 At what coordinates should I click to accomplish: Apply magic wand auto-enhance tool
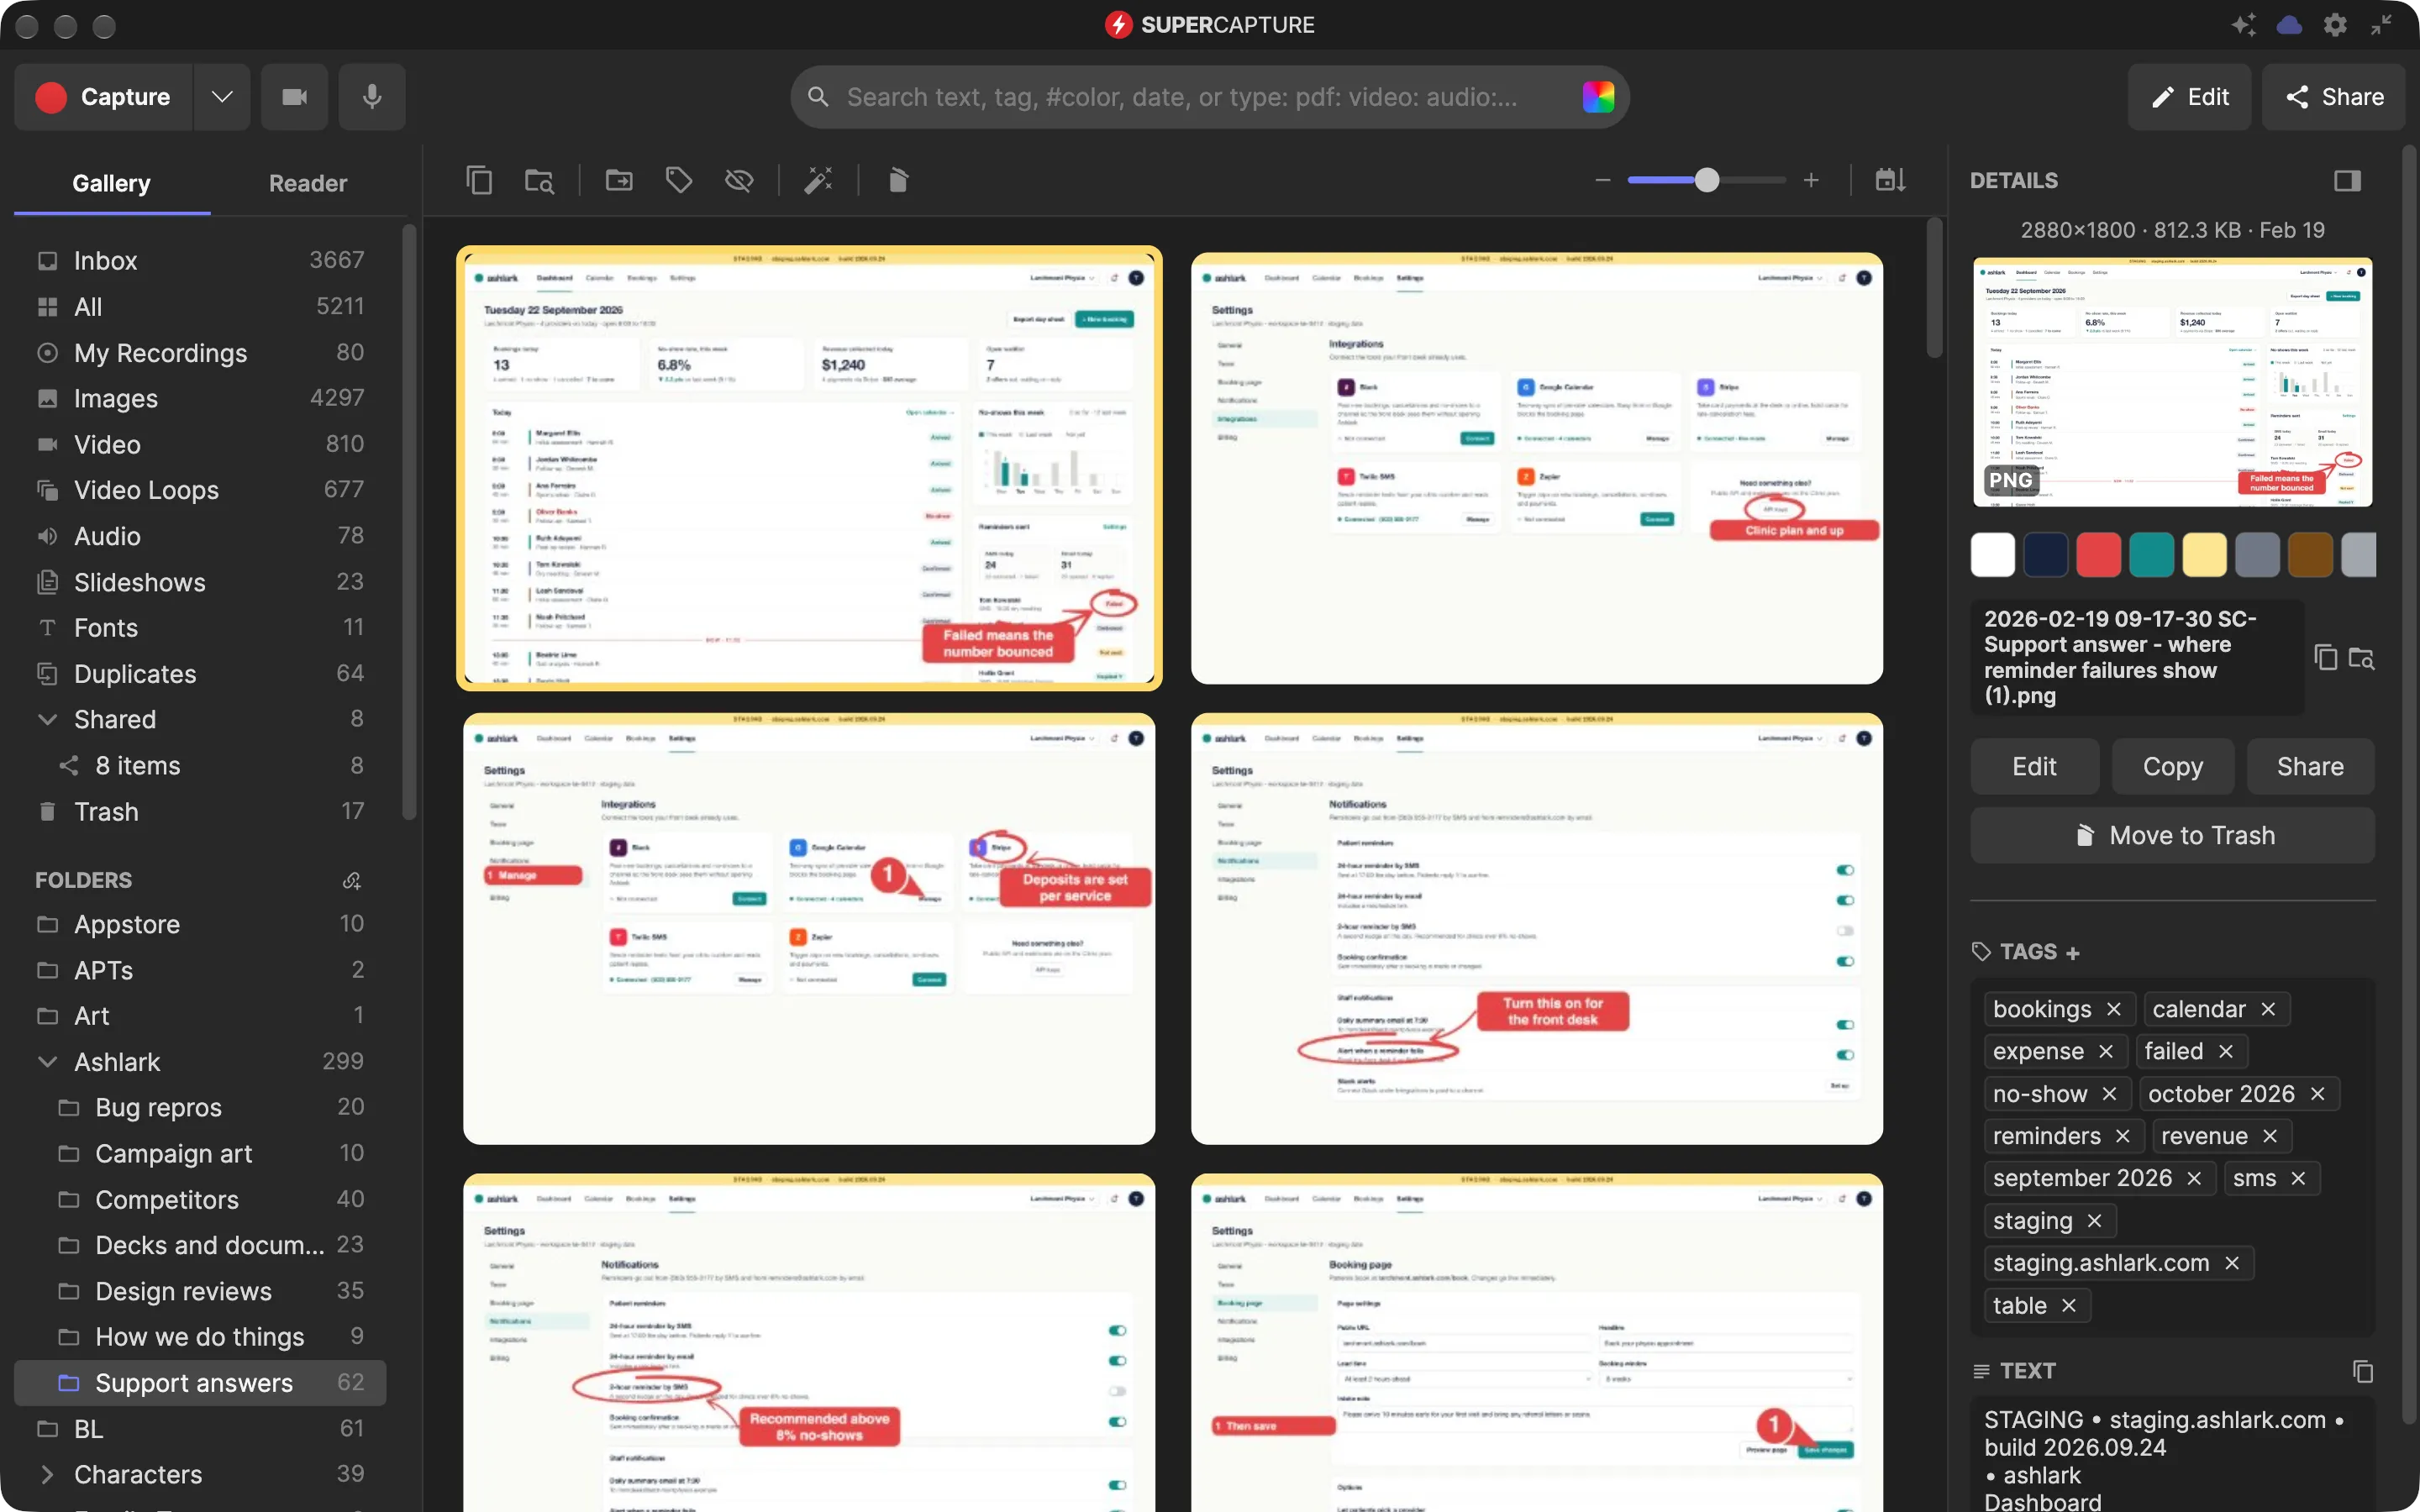(x=819, y=180)
